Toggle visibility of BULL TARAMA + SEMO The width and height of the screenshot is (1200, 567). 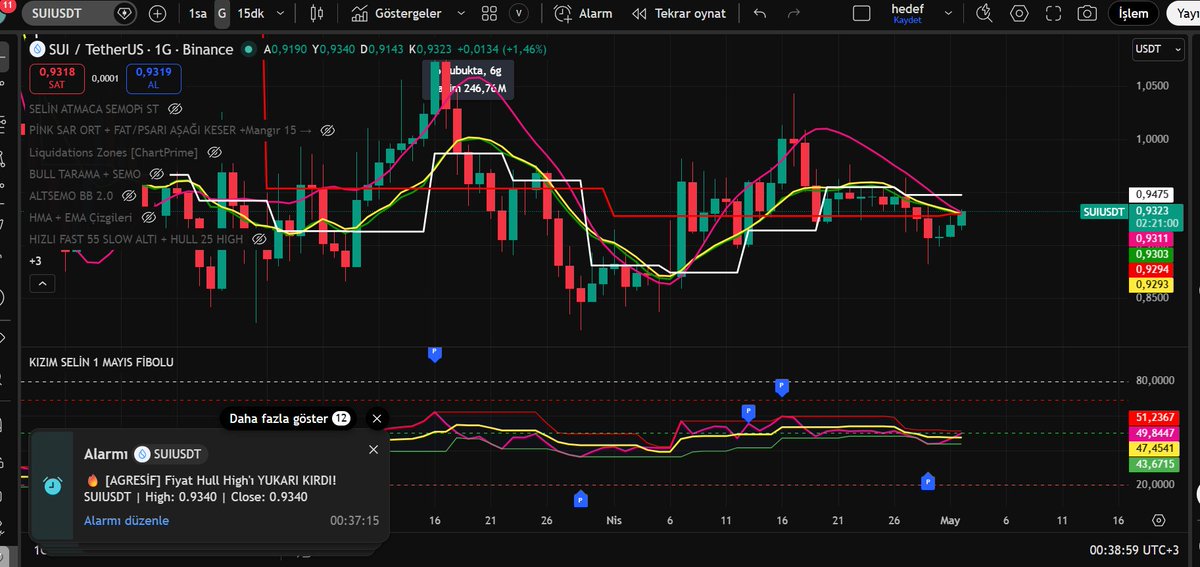(x=156, y=174)
